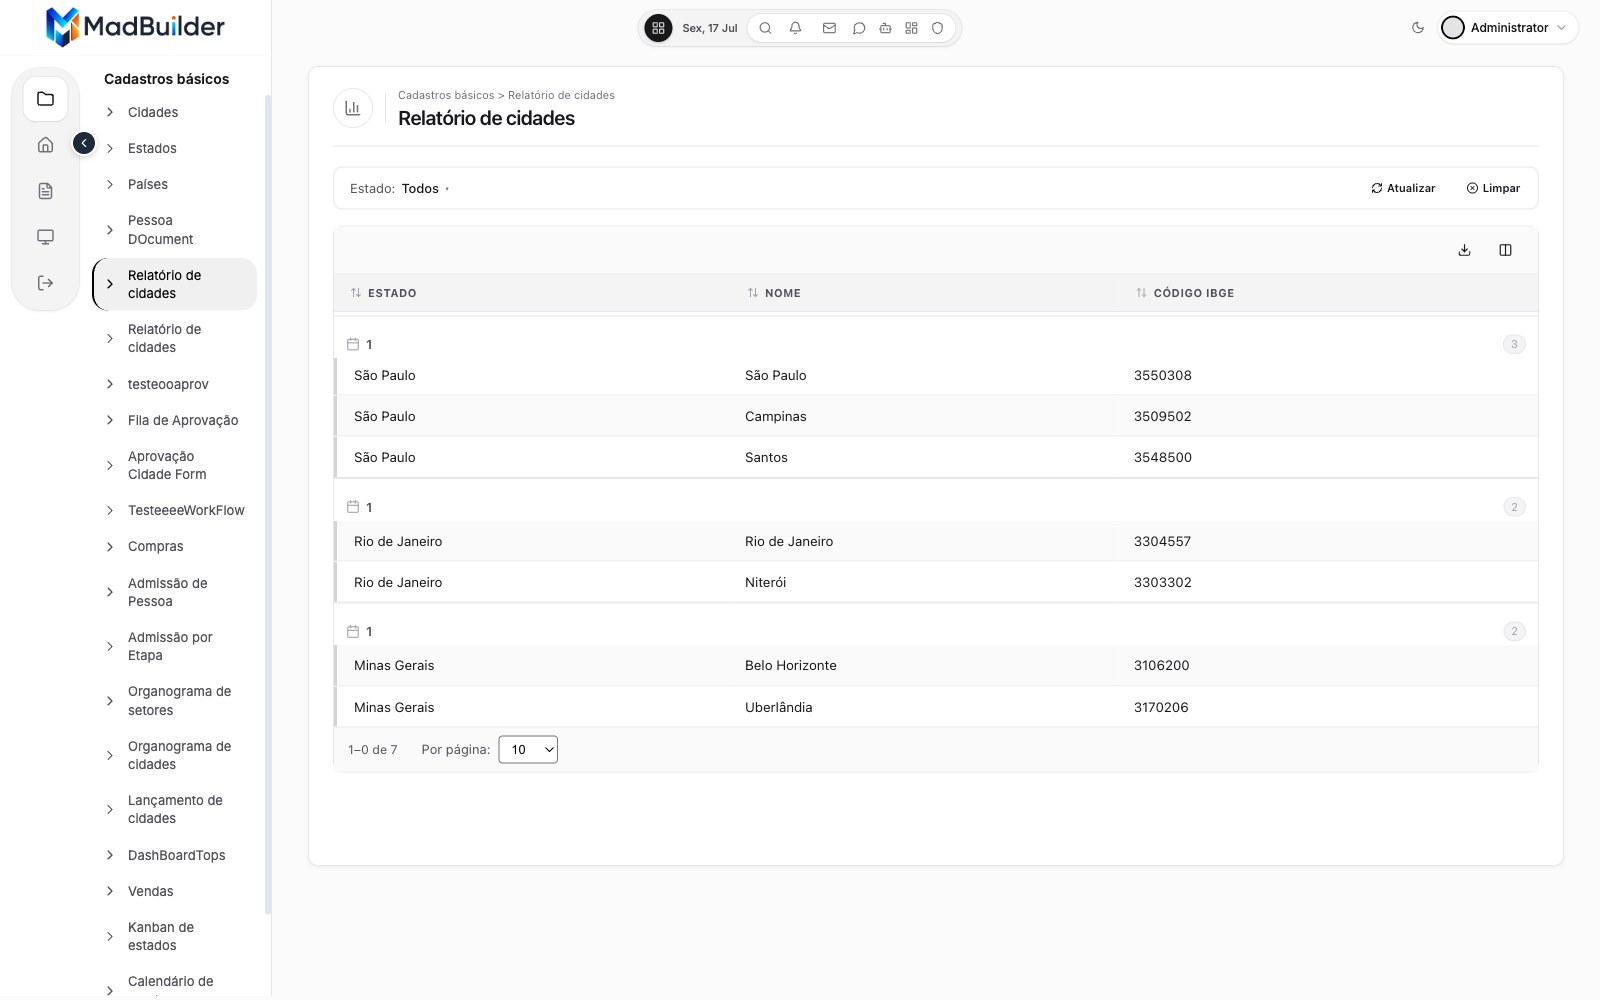
Task: Open the per page 10 dropdown
Action: (528, 750)
